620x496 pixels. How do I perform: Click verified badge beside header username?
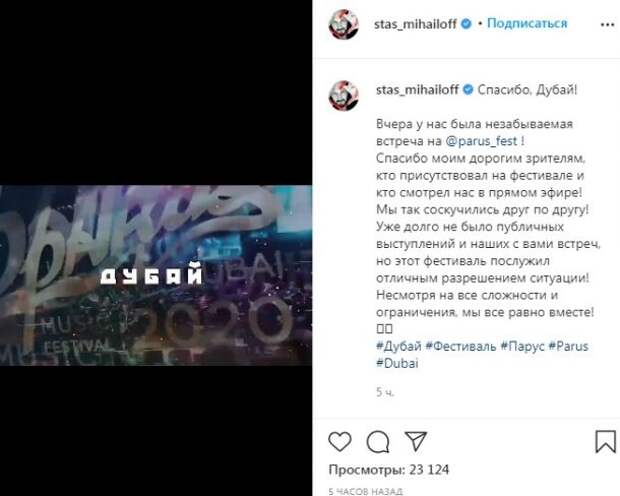point(466,24)
